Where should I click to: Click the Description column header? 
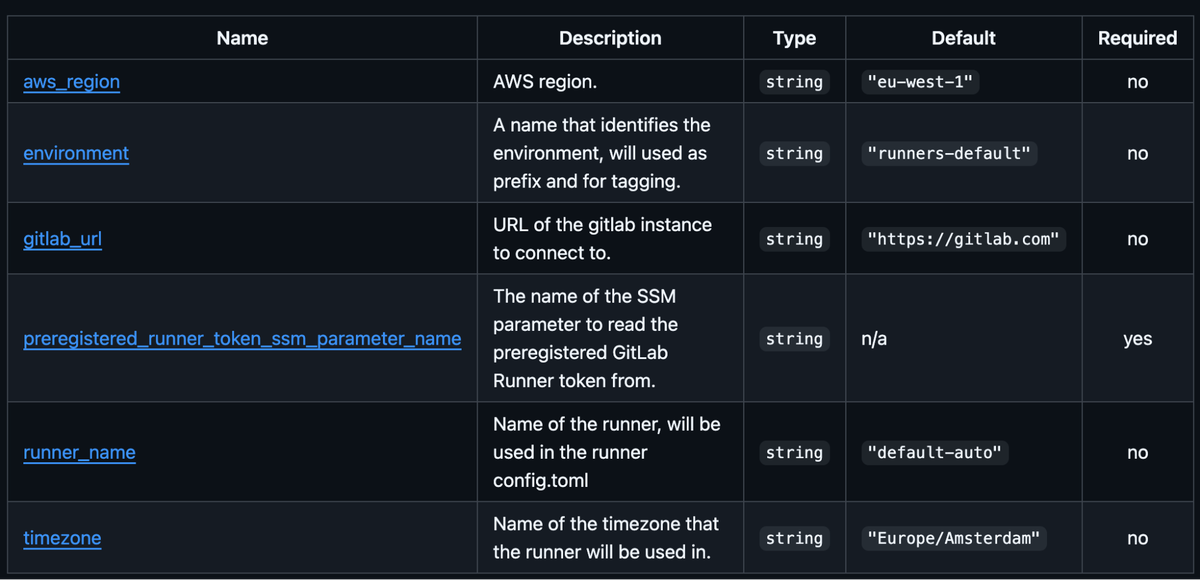[x=610, y=38]
